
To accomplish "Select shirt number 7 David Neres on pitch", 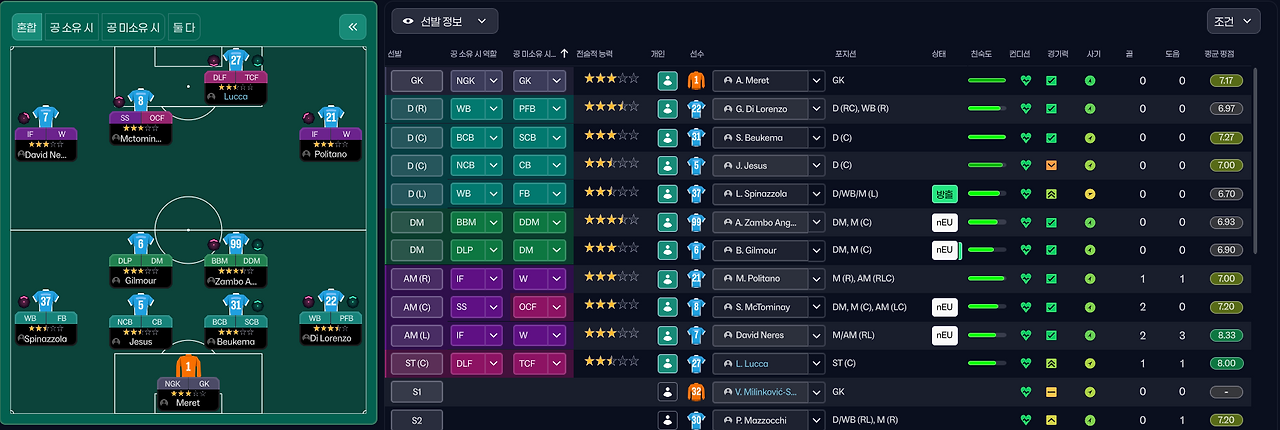I will click(48, 118).
